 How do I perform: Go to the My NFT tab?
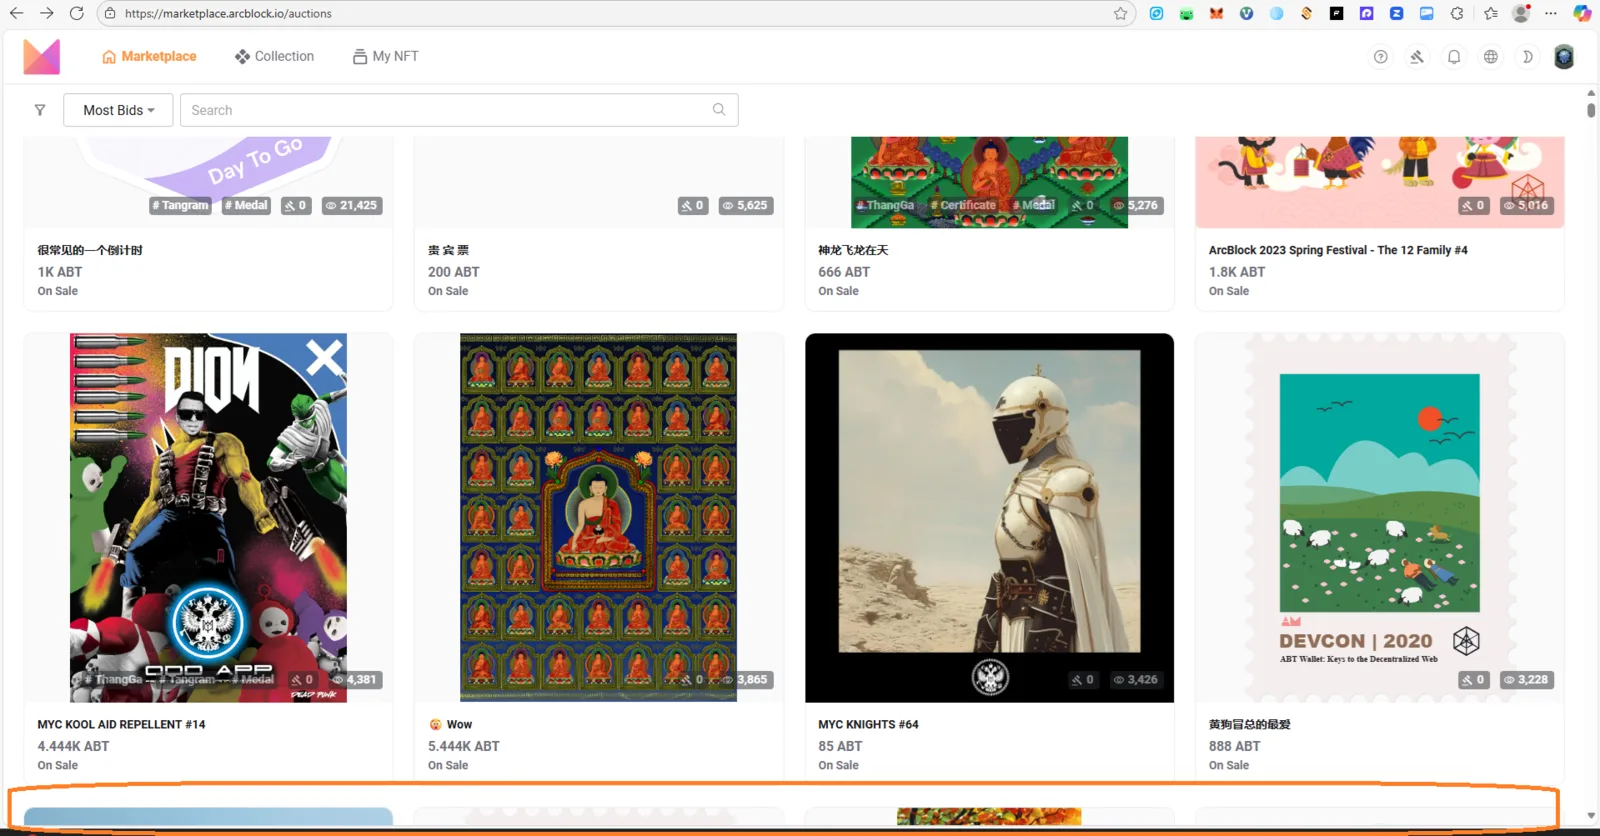click(385, 57)
